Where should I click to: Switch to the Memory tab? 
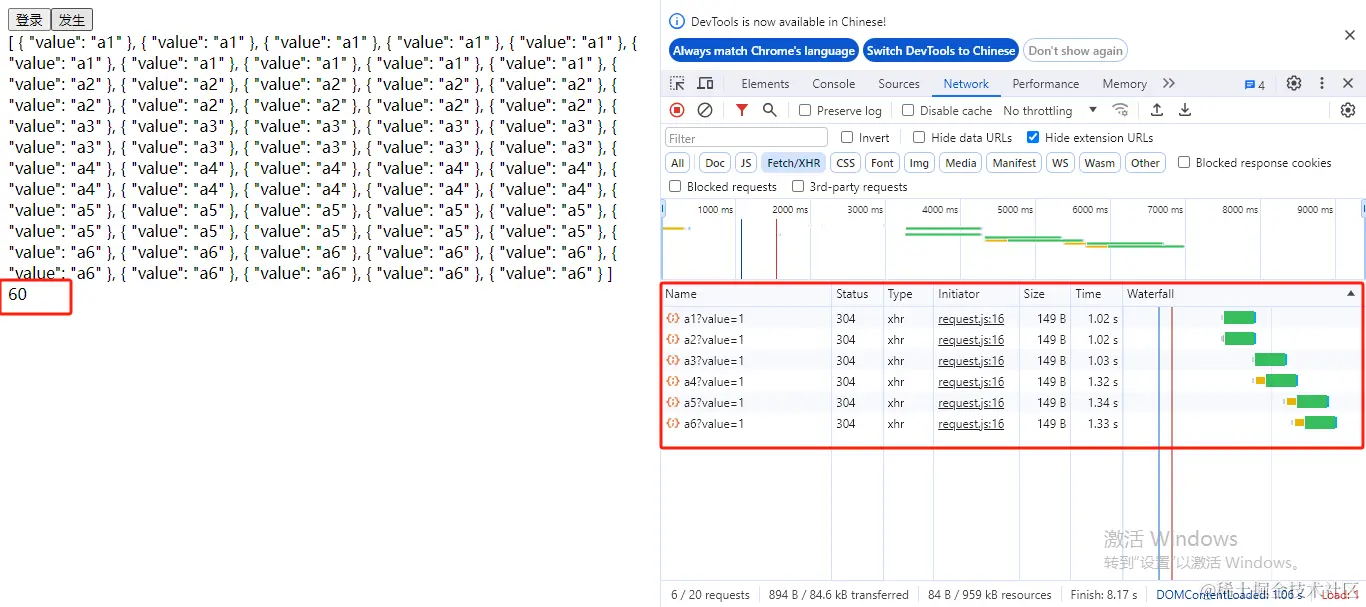click(x=1124, y=84)
